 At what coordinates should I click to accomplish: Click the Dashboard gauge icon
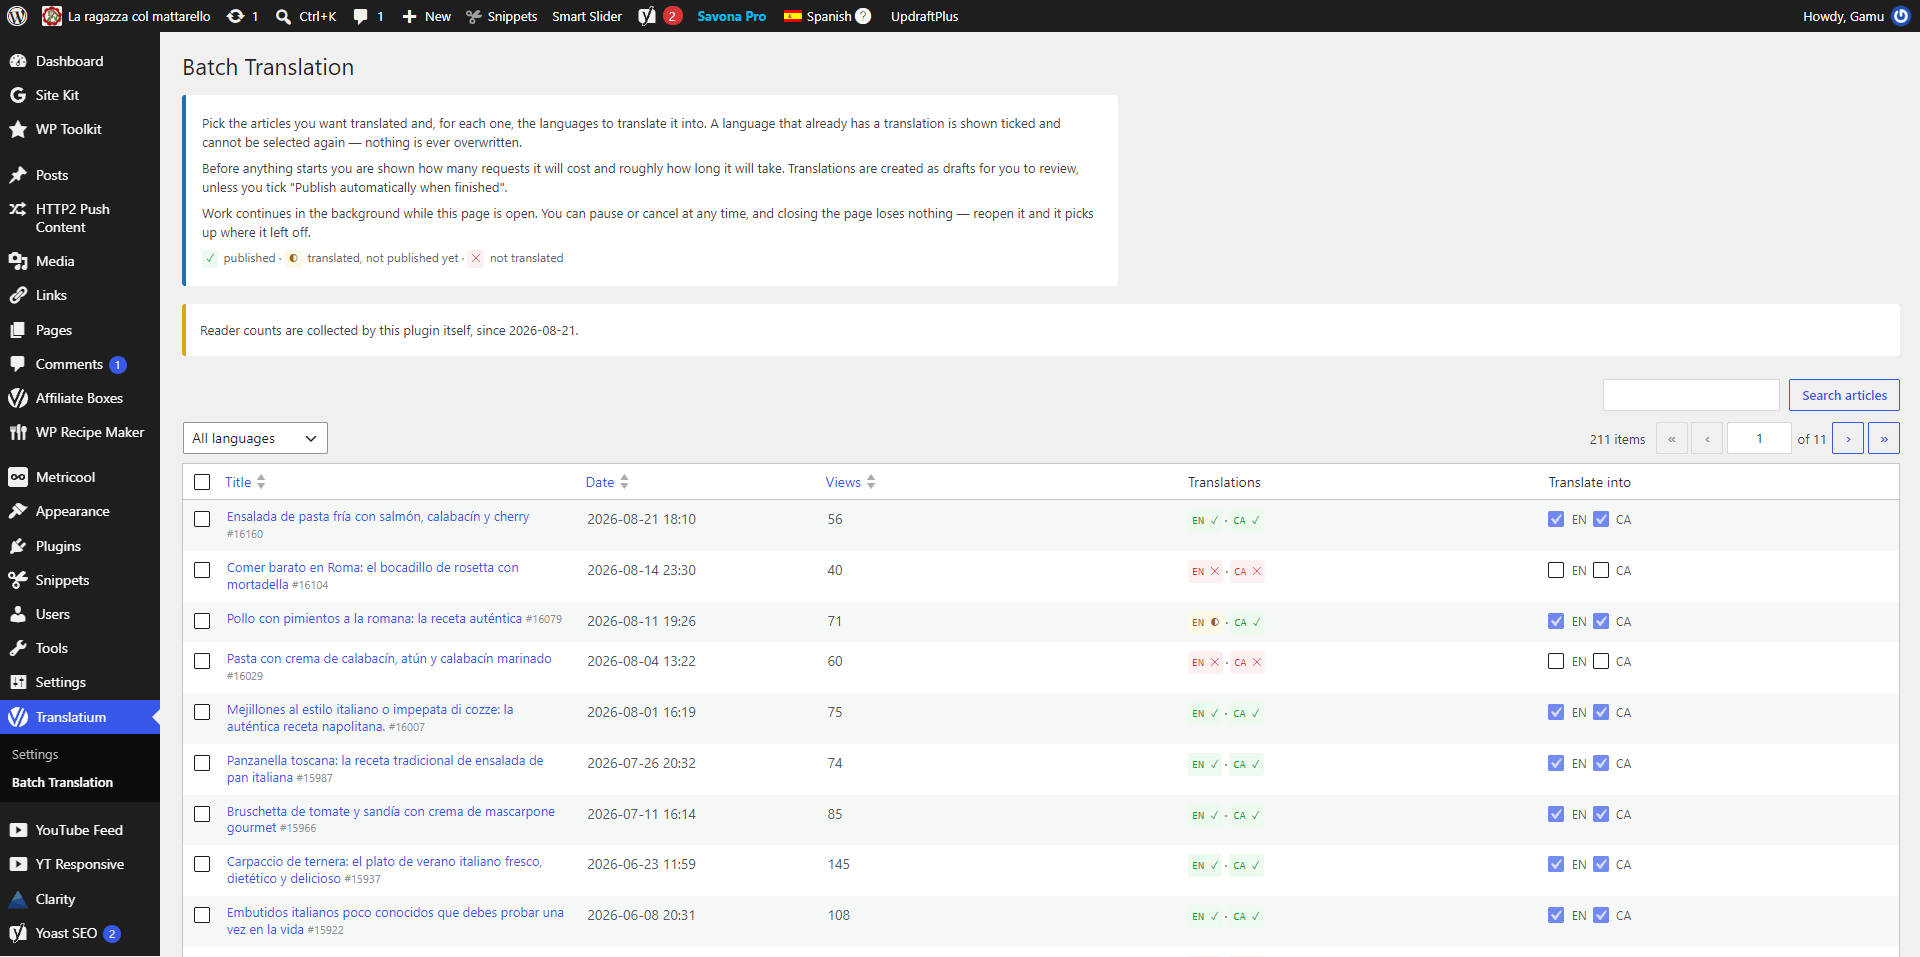18,61
